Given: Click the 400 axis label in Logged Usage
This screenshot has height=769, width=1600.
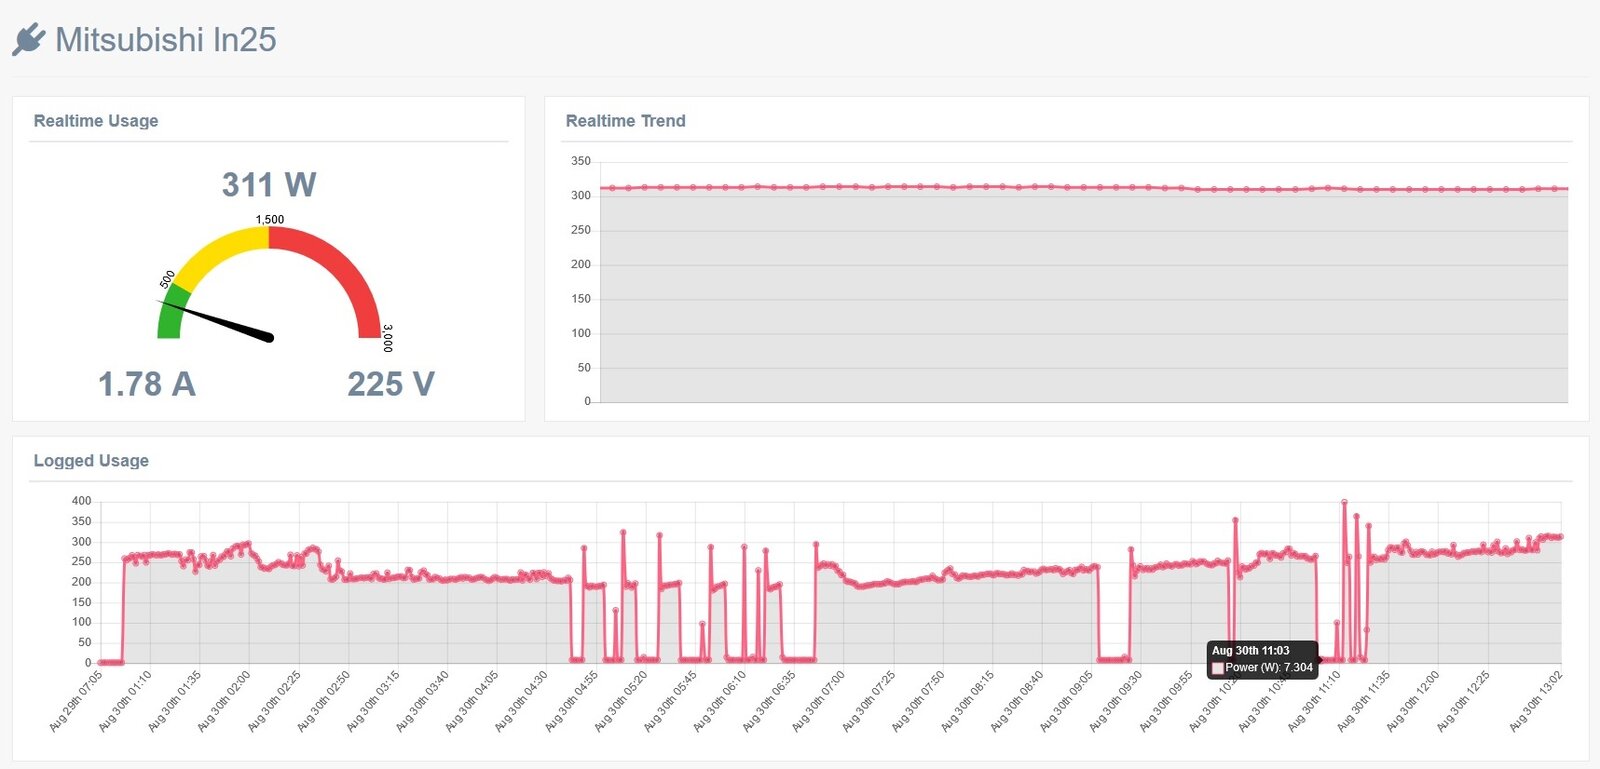Looking at the screenshot, I should 81,501.
